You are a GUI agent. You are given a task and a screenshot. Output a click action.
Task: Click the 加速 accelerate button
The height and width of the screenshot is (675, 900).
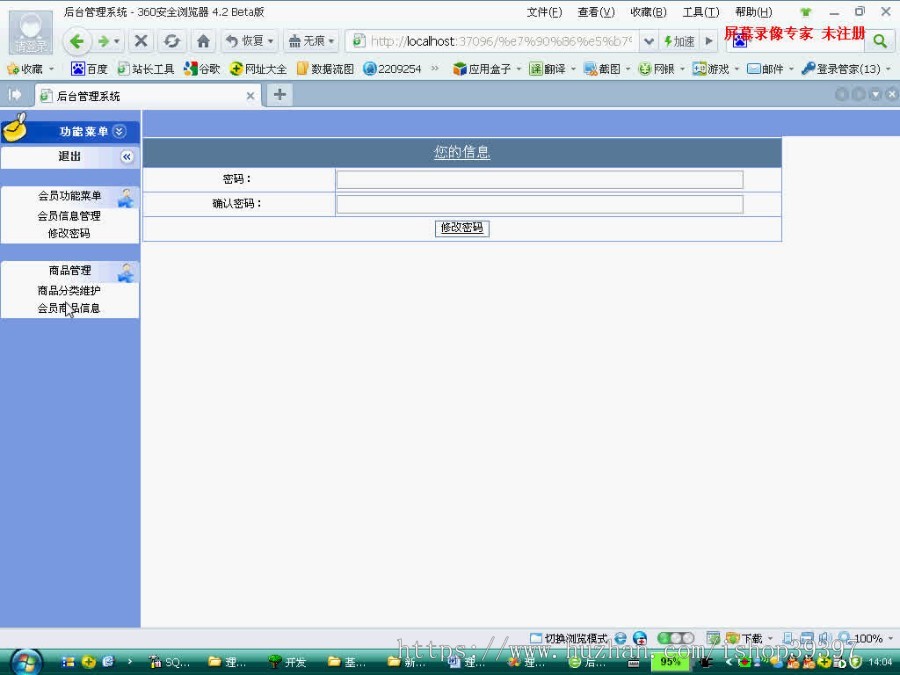[680, 41]
